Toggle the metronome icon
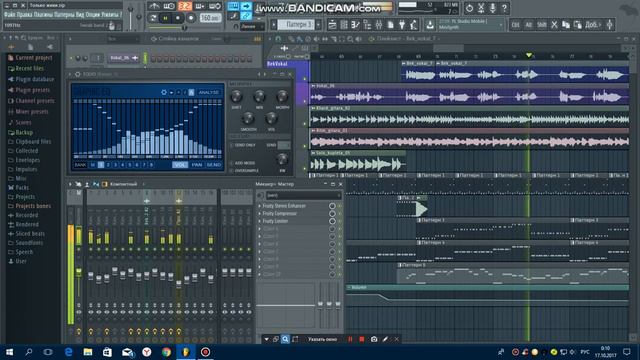640x360 pixels. (154, 6)
